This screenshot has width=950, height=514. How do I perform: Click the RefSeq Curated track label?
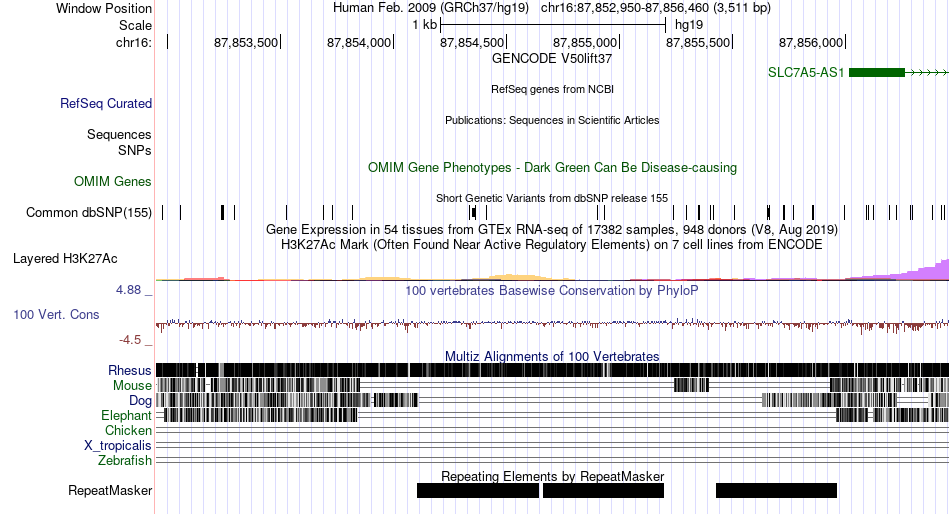105,104
